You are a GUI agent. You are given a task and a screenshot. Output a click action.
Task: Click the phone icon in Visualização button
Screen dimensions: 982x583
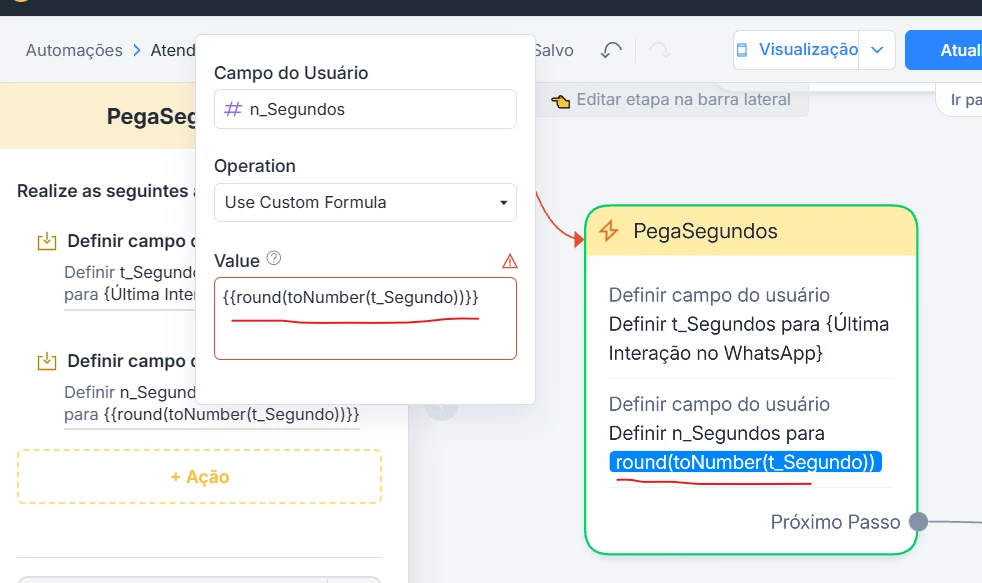click(743, 50)
